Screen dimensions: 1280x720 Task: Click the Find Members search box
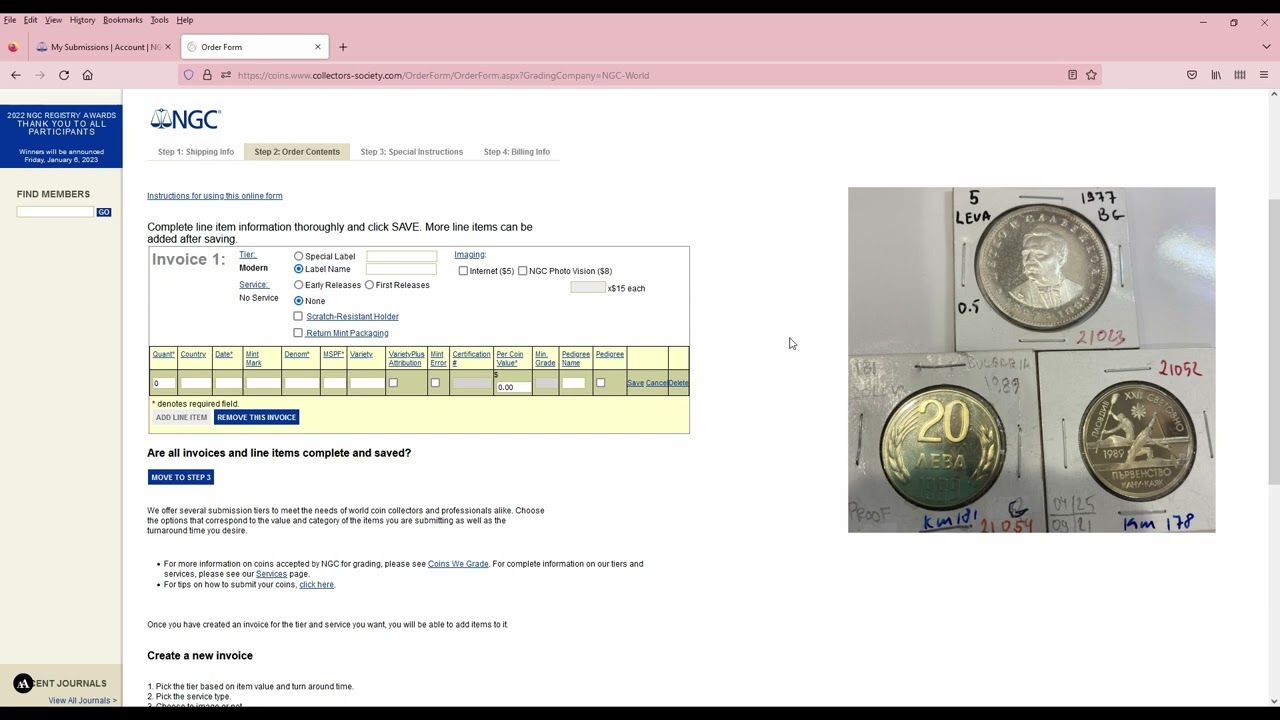56,212
